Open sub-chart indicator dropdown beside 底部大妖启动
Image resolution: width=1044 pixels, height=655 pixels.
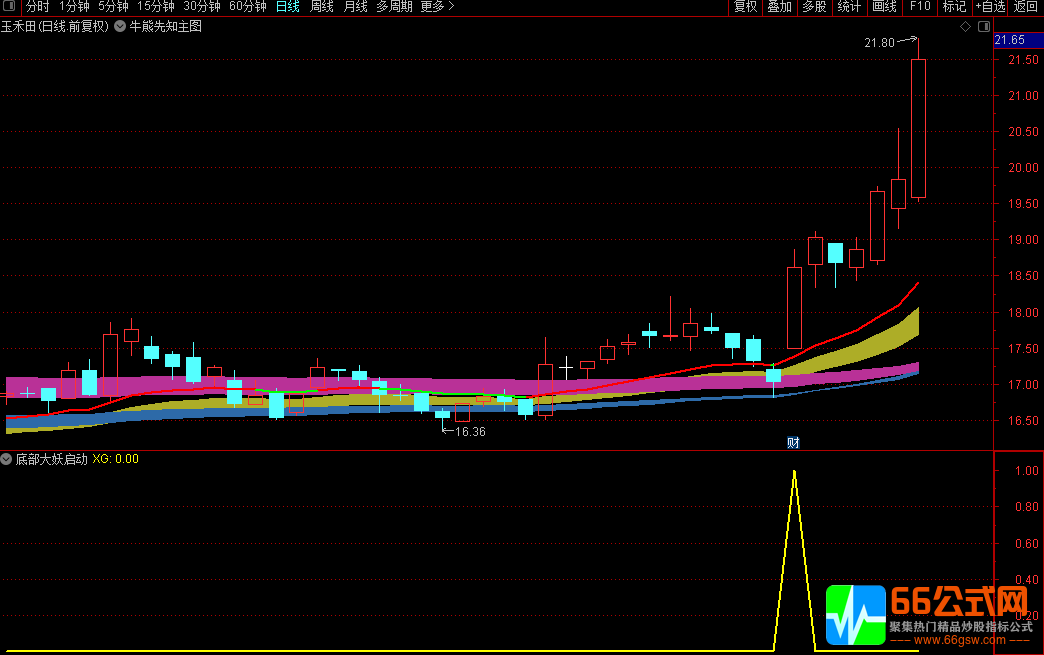point(6,459)
